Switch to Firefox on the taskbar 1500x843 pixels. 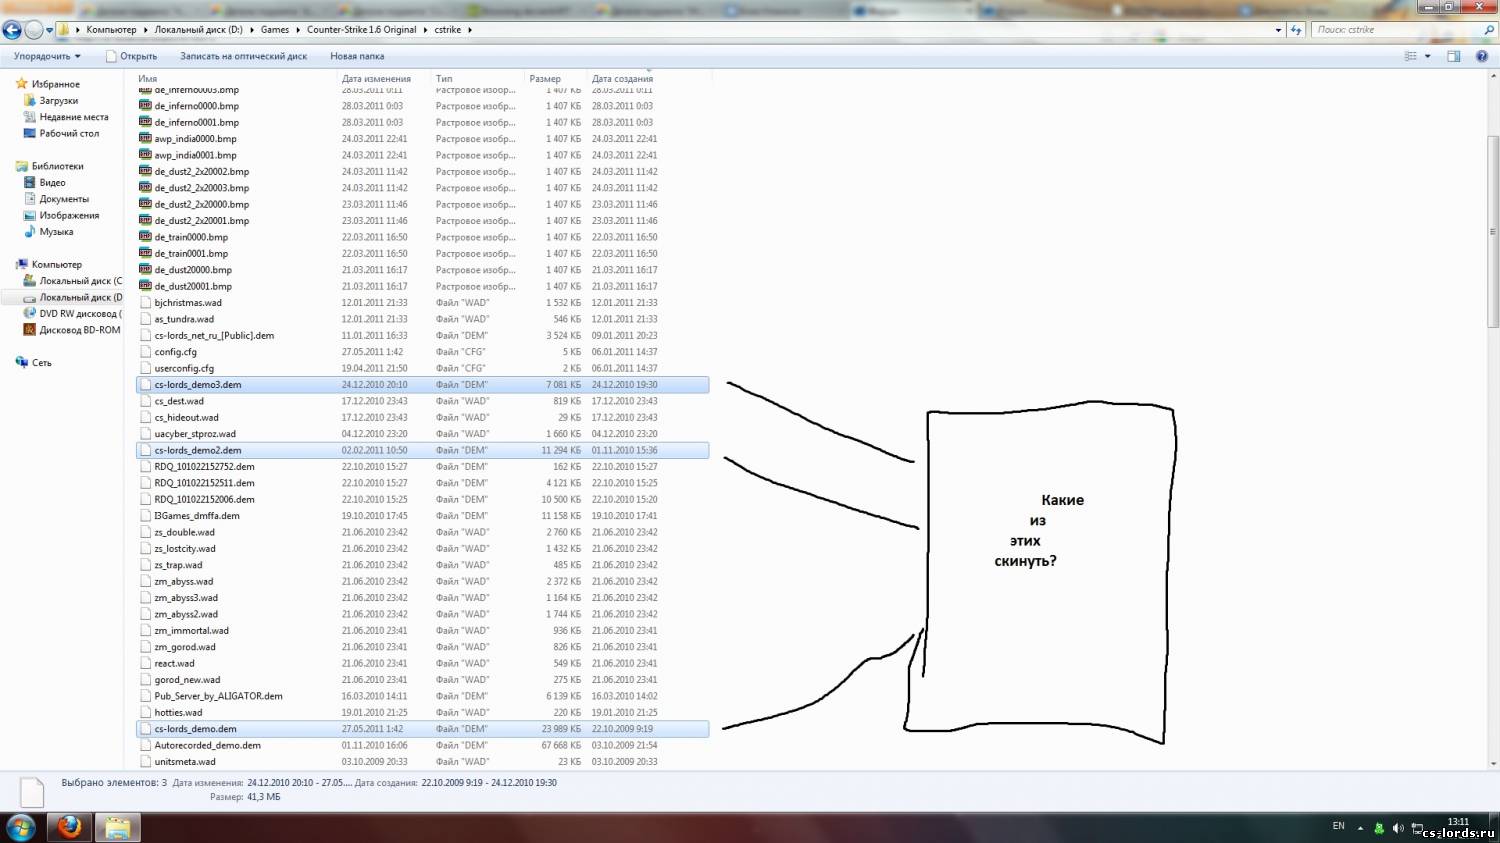[x=69, y=827]
